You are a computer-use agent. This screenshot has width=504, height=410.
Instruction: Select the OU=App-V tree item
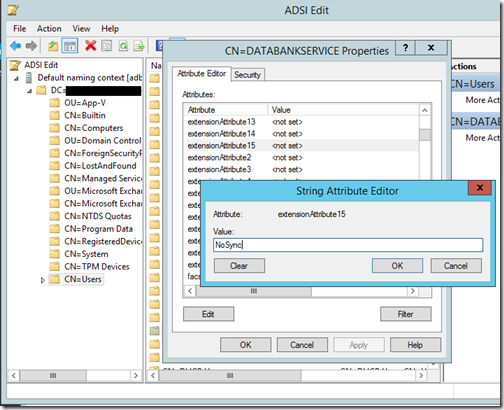pyautogui.click(x=85, y=103)
